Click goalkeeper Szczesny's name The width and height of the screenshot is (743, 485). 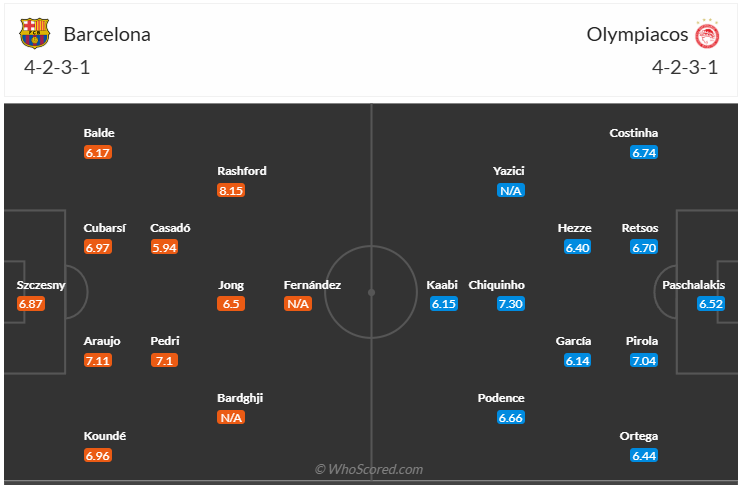coord(41,285)
